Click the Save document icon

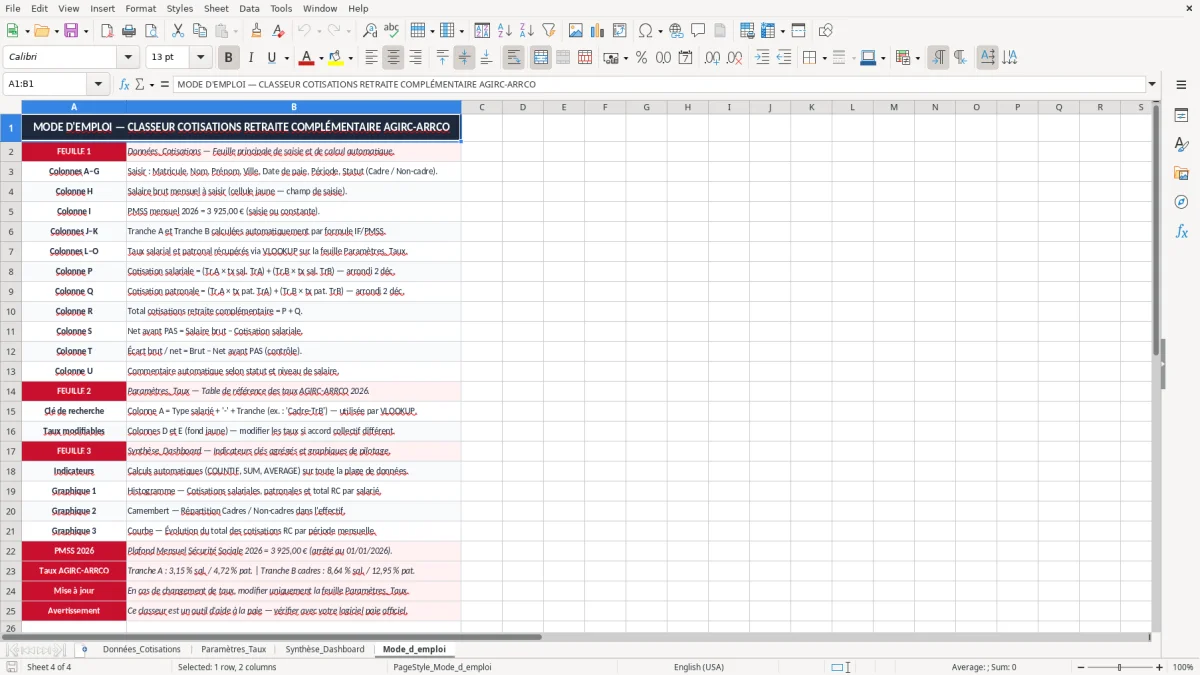[69, 31]
